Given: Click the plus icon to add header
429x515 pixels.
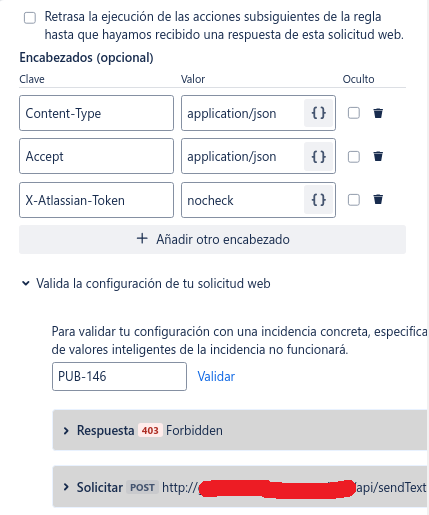Looking at the screenshot, I should (x=142, y=239).
